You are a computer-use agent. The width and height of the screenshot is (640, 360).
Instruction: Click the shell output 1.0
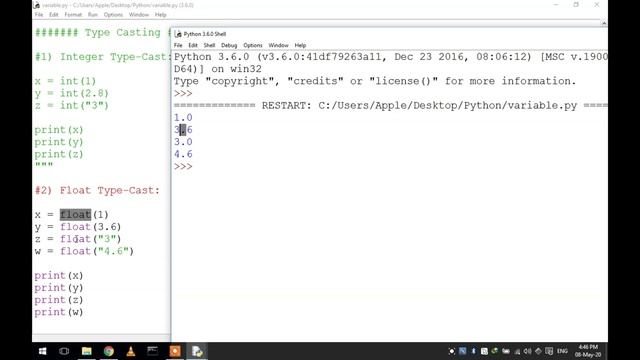(183, 118)
